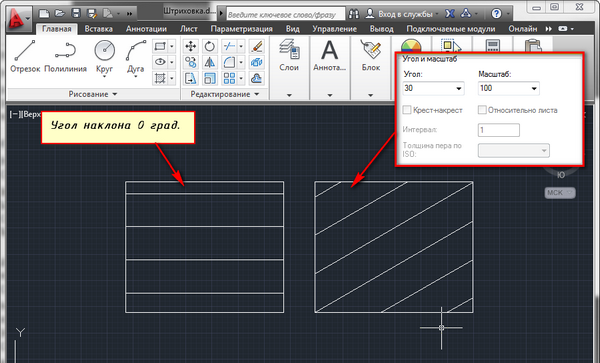Open dropdown arrow beside Fillet tool
This screenshot has height=363, width=600.
click(x=241, y=62)
